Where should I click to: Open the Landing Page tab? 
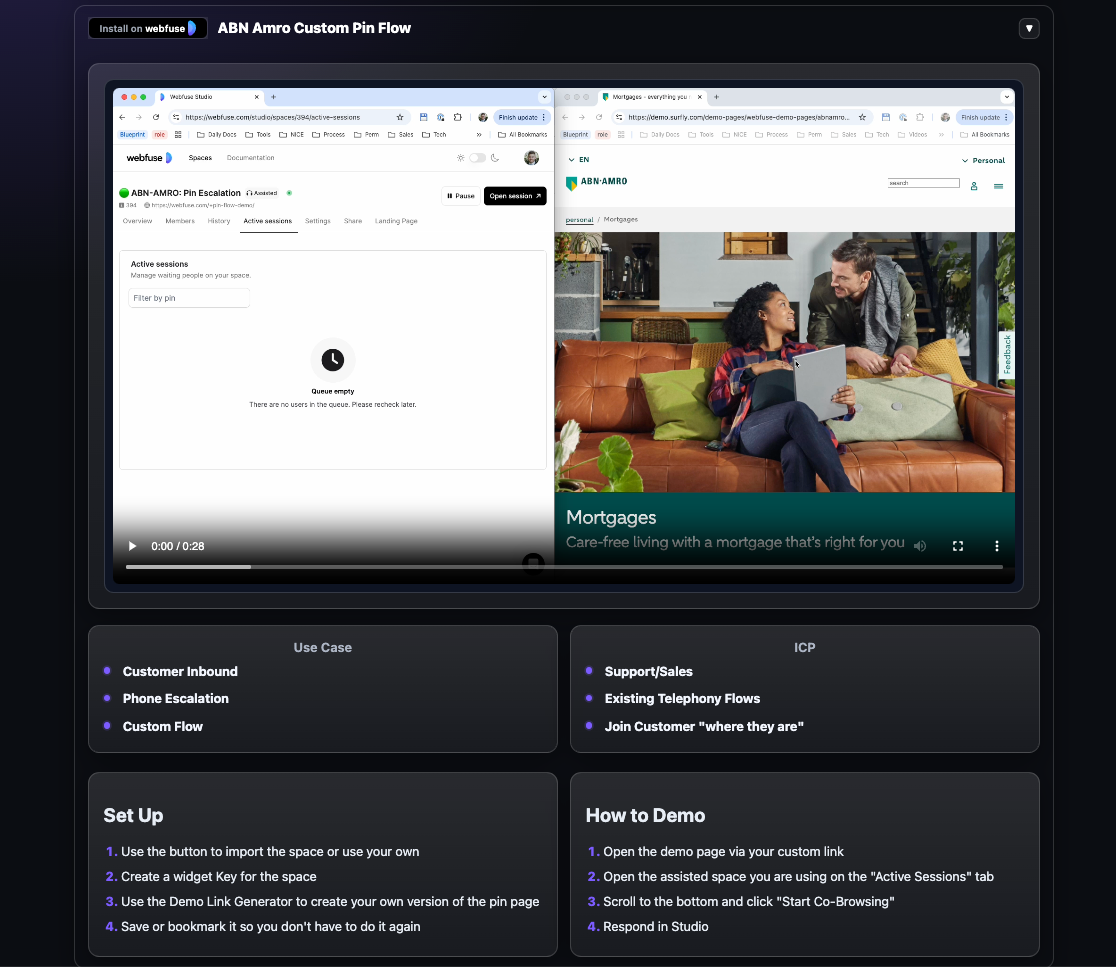click(396, 221)
